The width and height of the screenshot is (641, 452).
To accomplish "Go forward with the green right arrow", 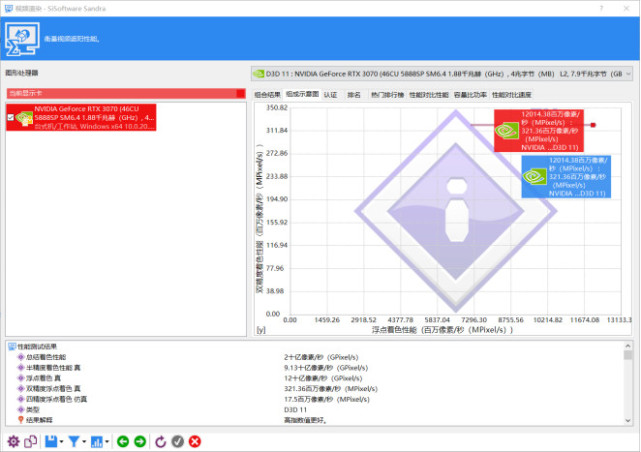I will pos(140,441).
